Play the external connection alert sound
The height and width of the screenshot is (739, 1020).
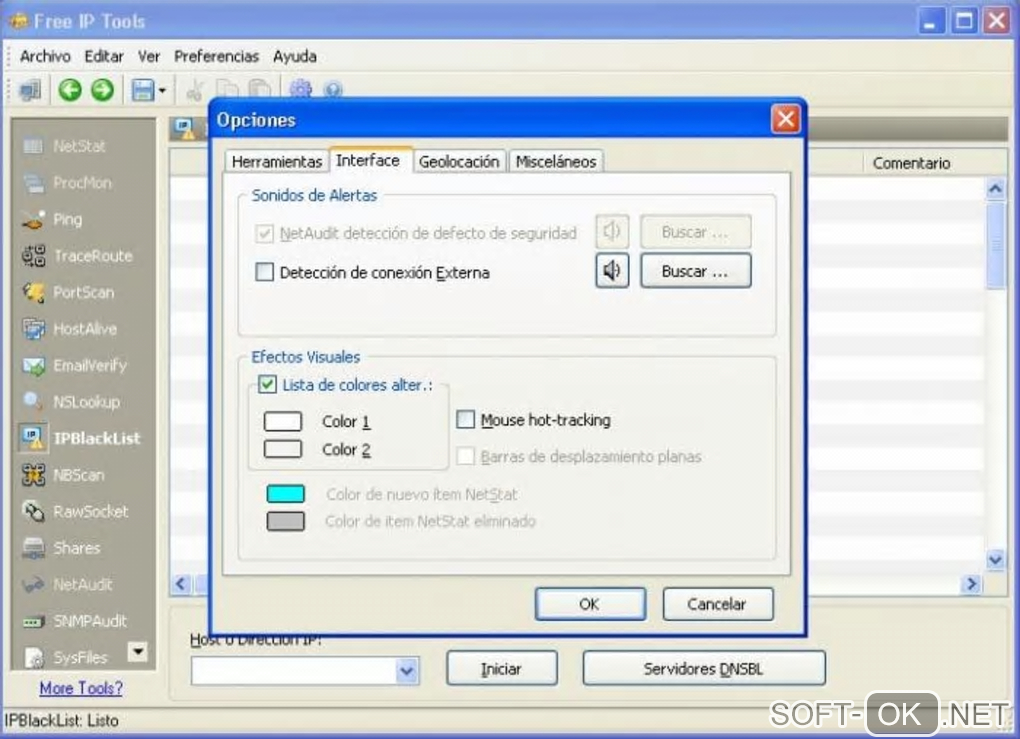(x=611, y=271)
